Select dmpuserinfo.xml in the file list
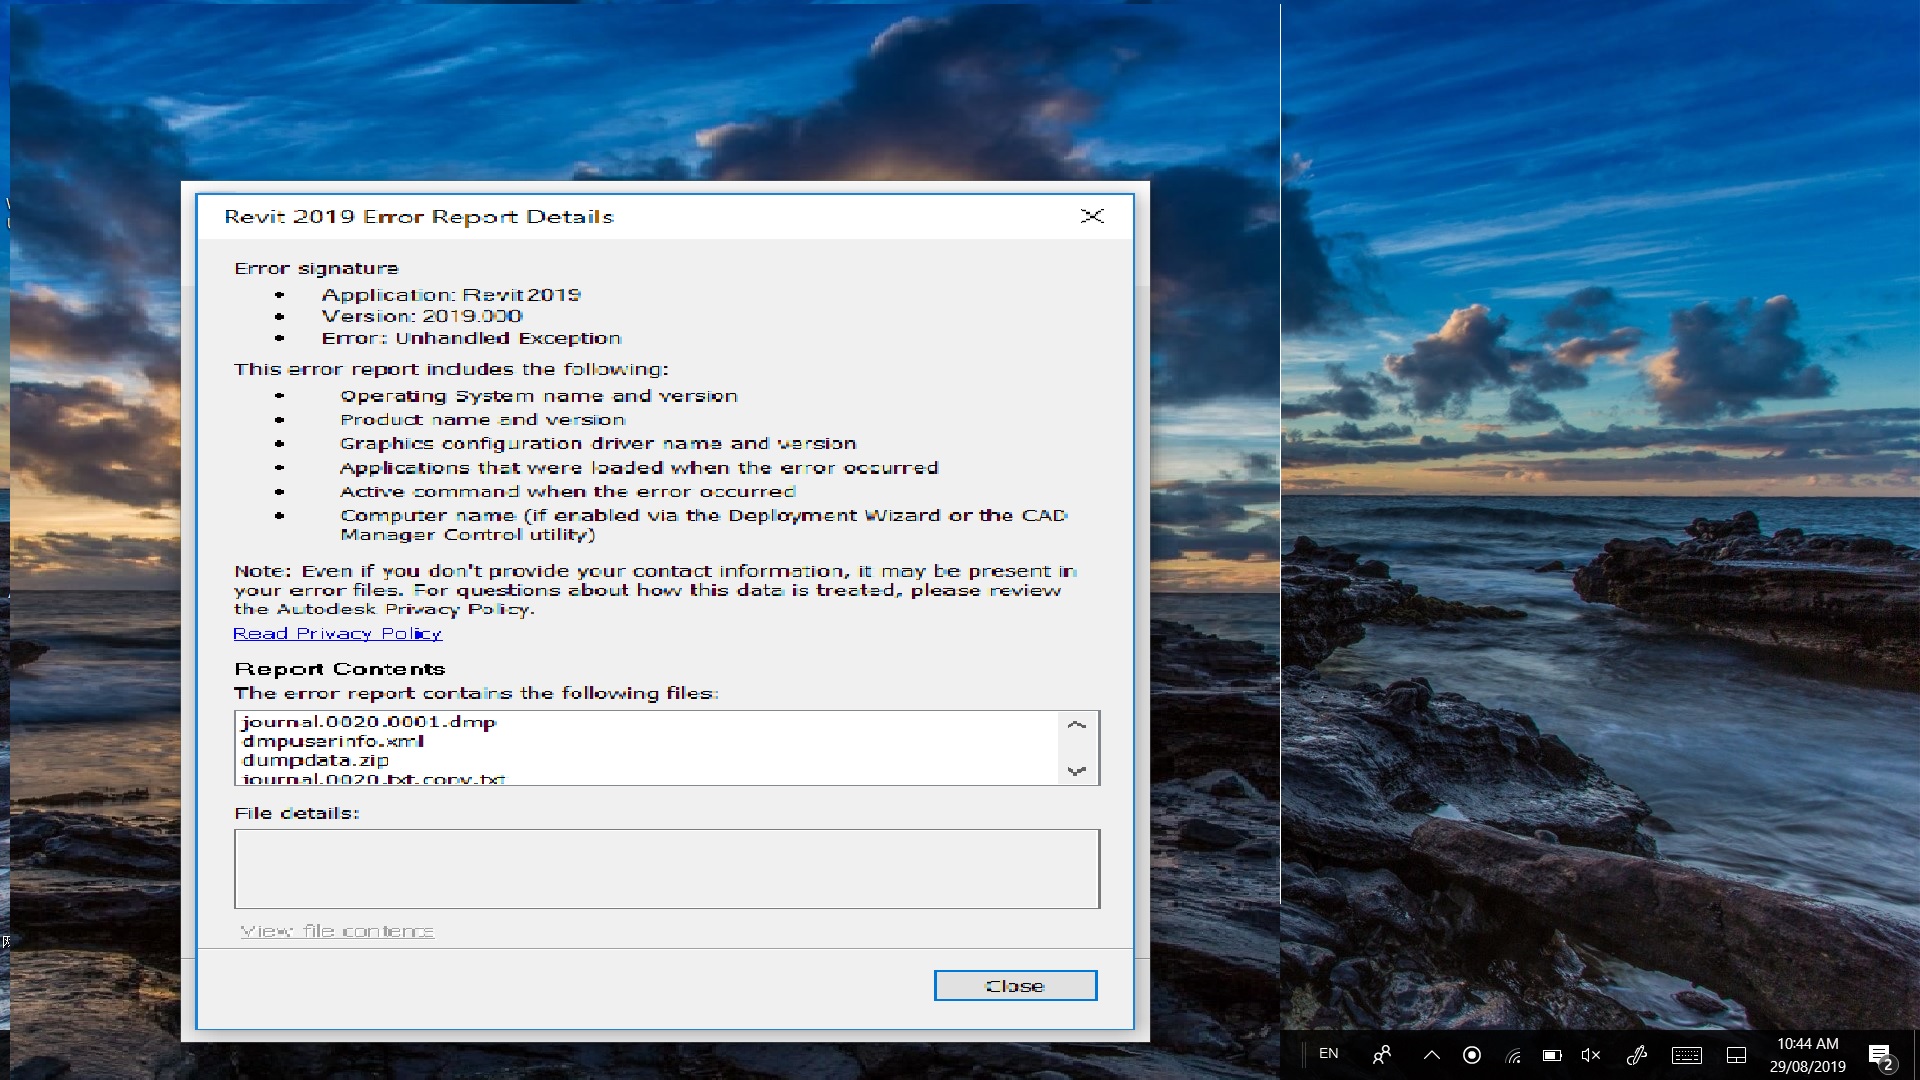Viewport: 1920px width, 1080px height. pos(333,741)
